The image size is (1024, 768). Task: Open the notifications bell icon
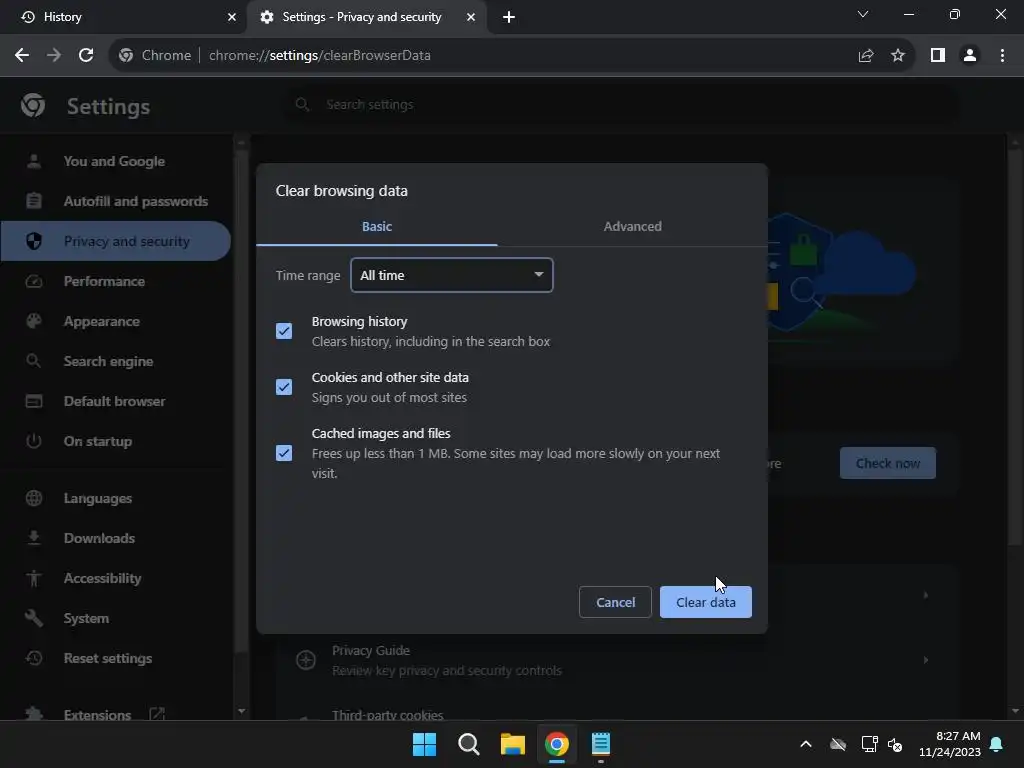coord(997,744)
